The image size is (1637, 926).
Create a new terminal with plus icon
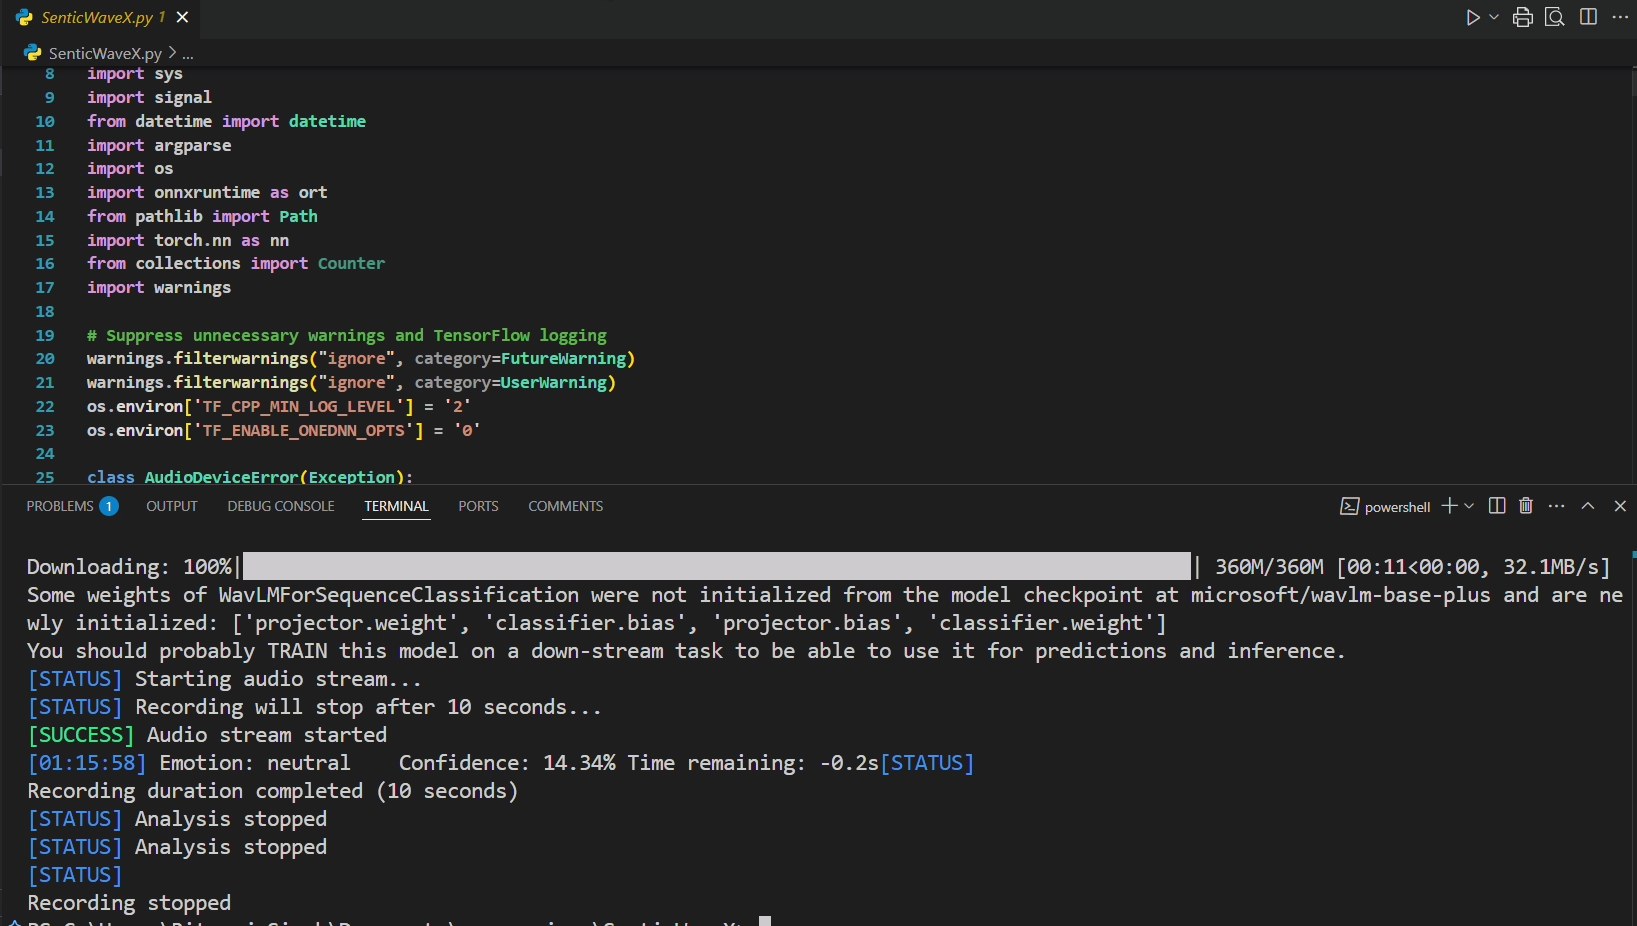pos(1449,506)
